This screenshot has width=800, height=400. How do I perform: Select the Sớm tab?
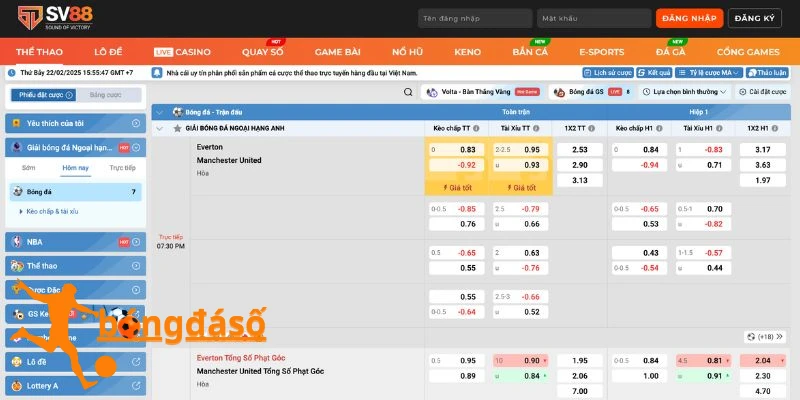pos(29,168)
